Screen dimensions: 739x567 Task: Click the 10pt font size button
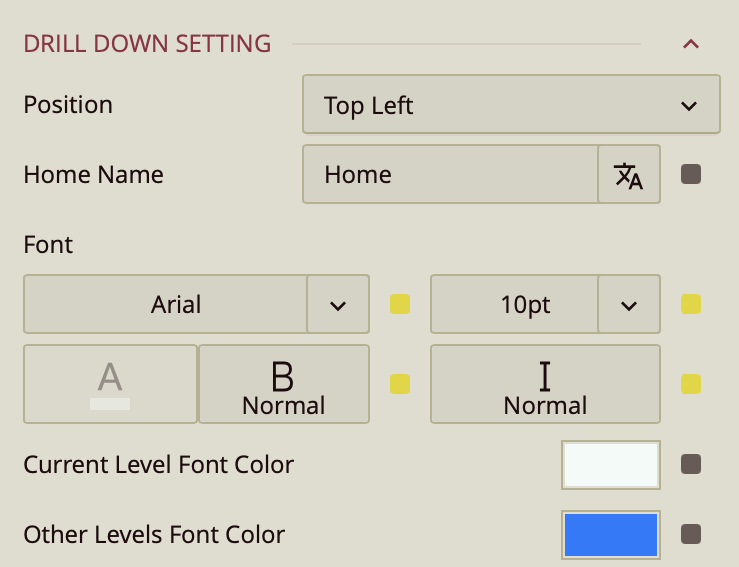pyautogui.click(x=515, y=305)
